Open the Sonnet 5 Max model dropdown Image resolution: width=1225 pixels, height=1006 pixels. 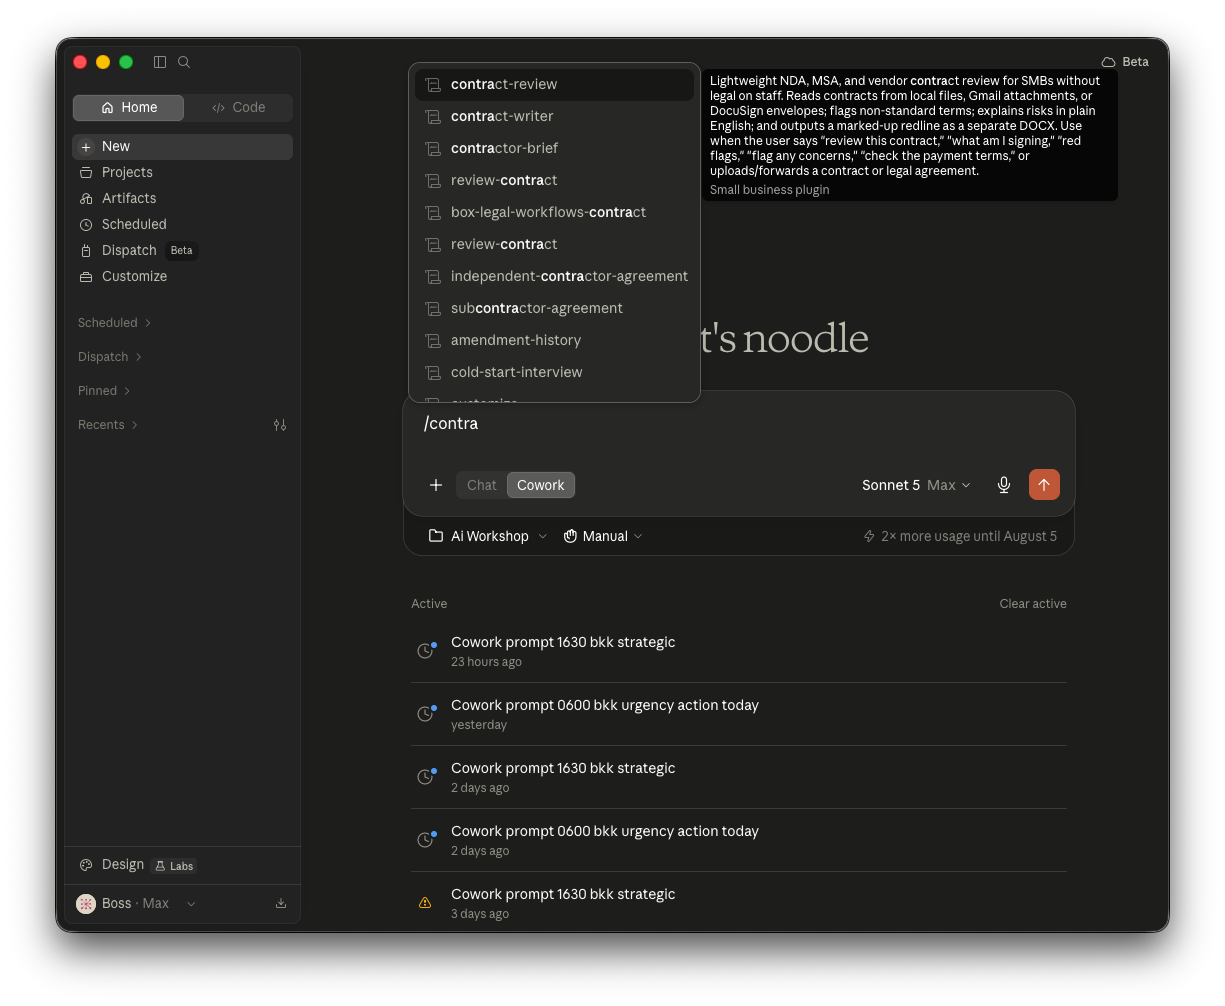916,485
